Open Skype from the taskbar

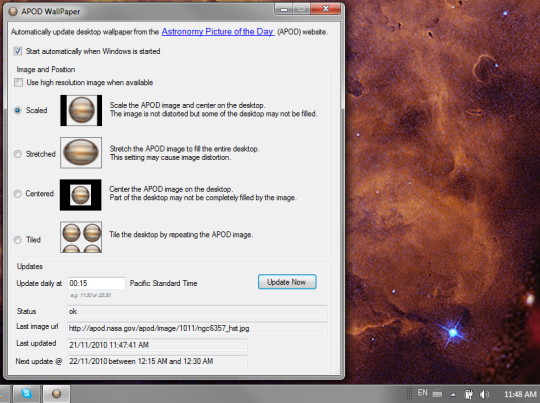(26, 393)
